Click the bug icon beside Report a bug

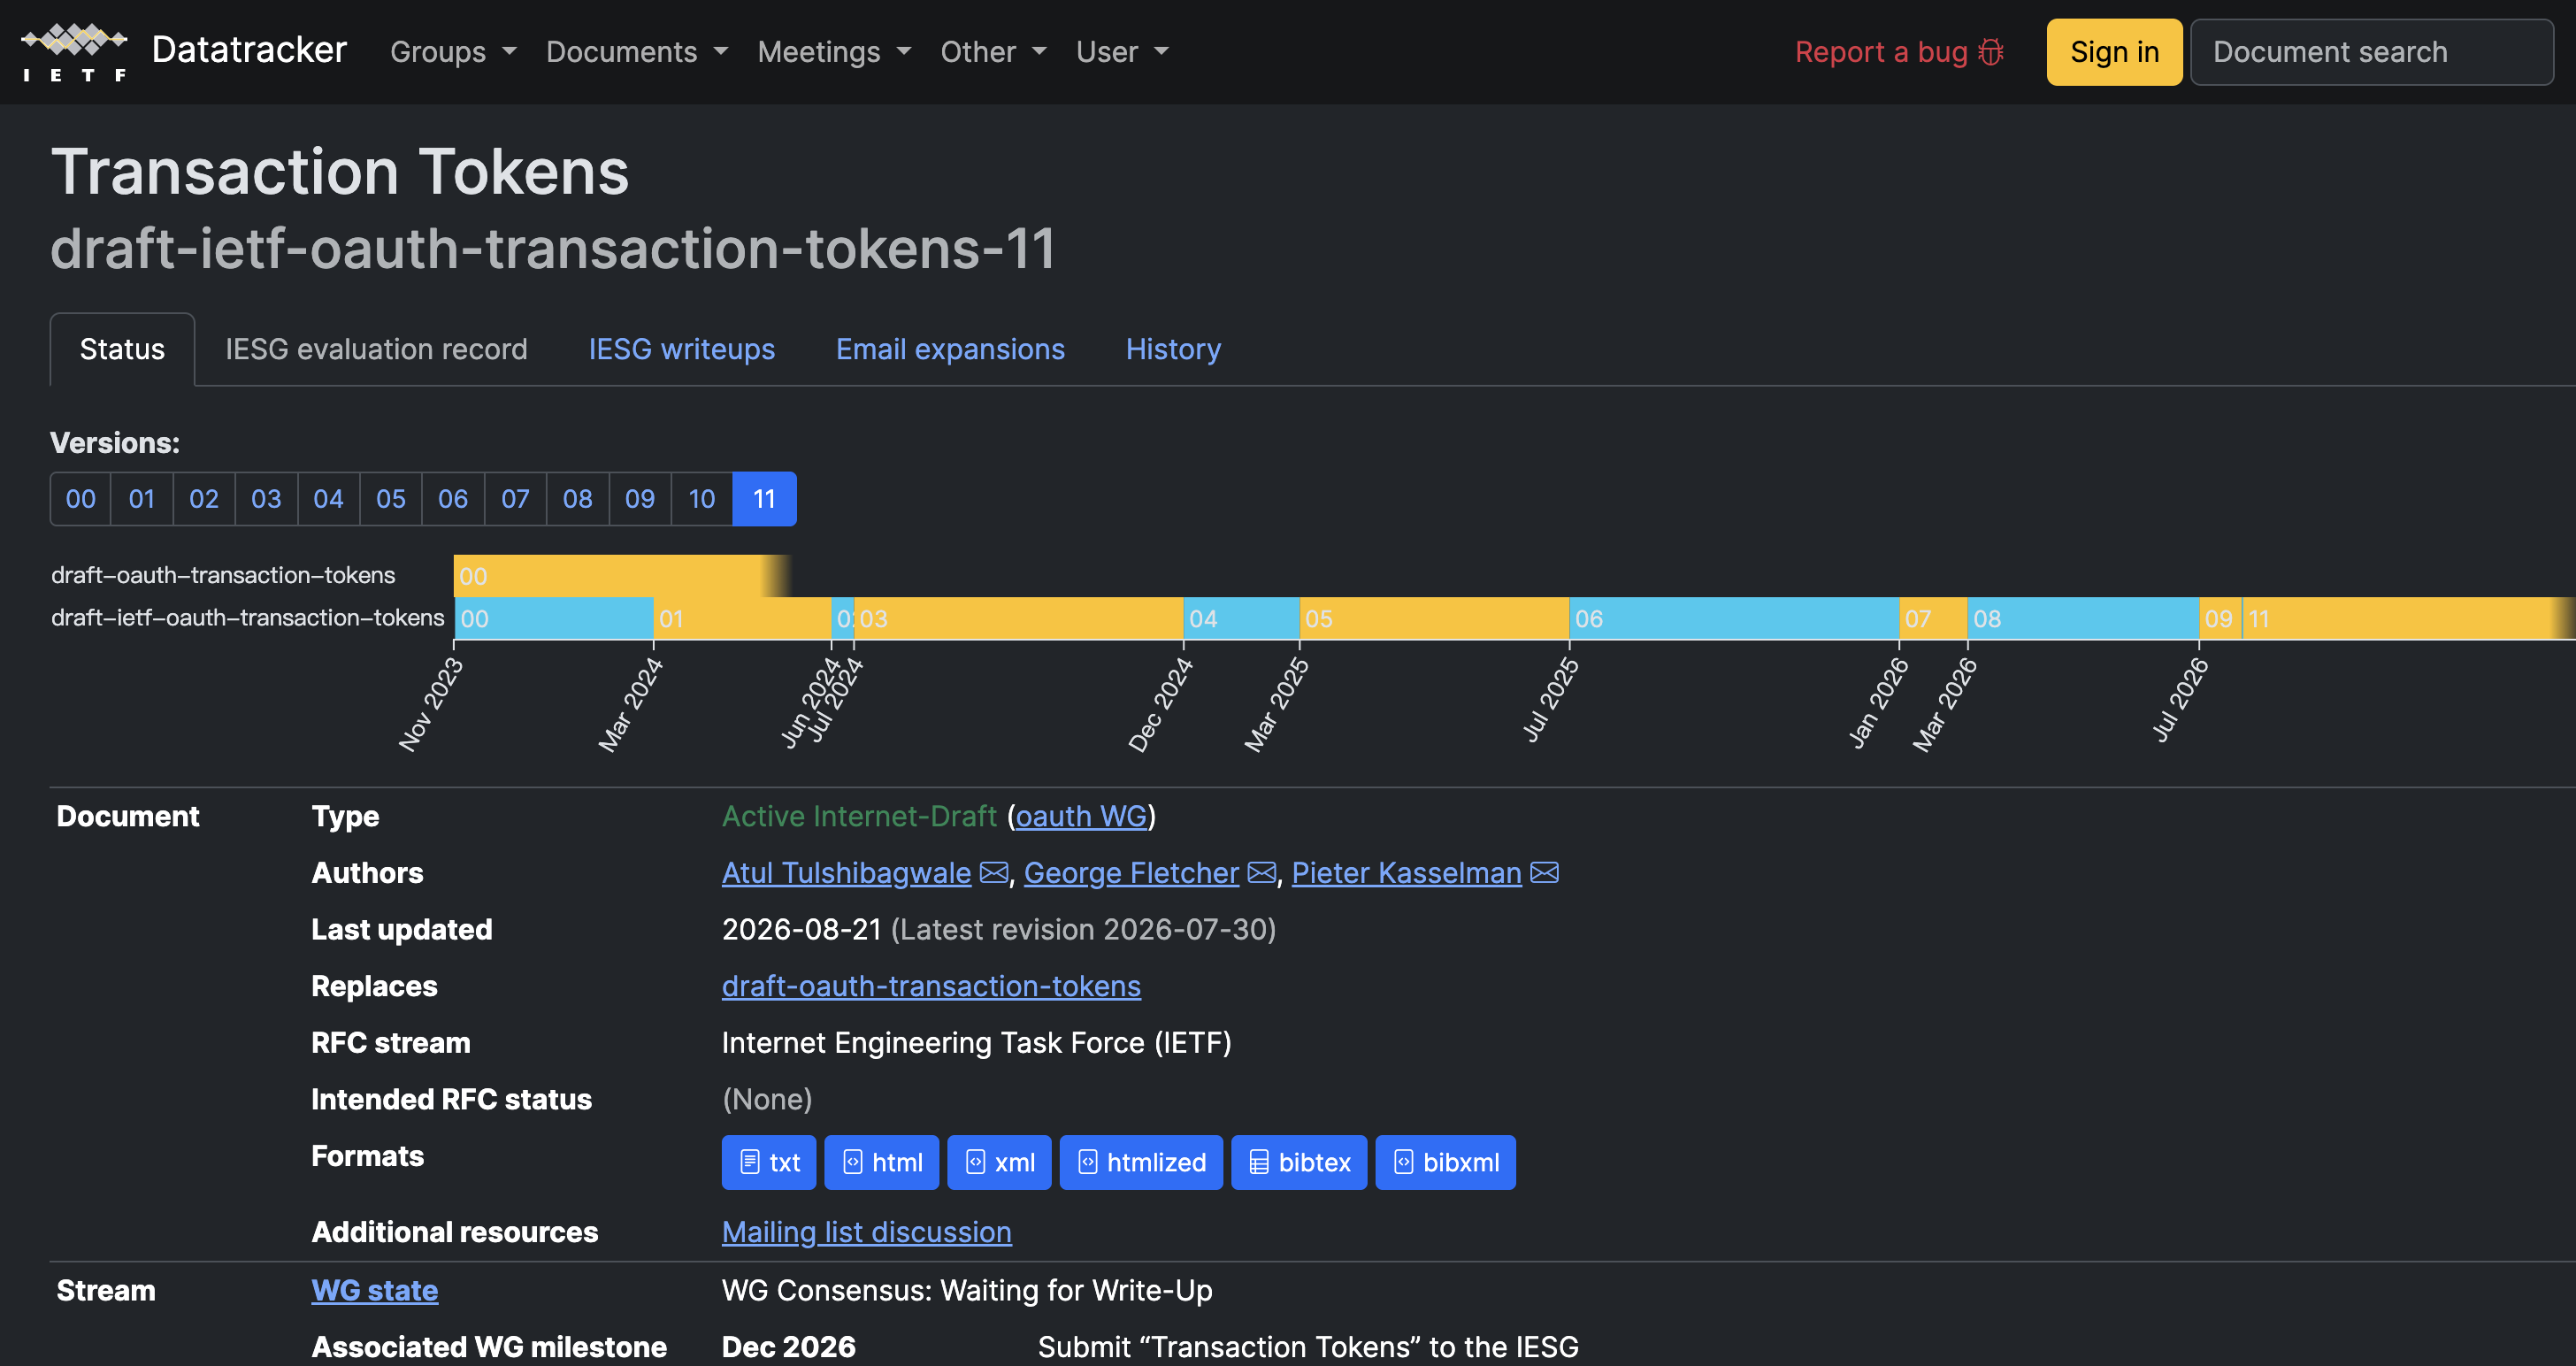(1991, 52)
